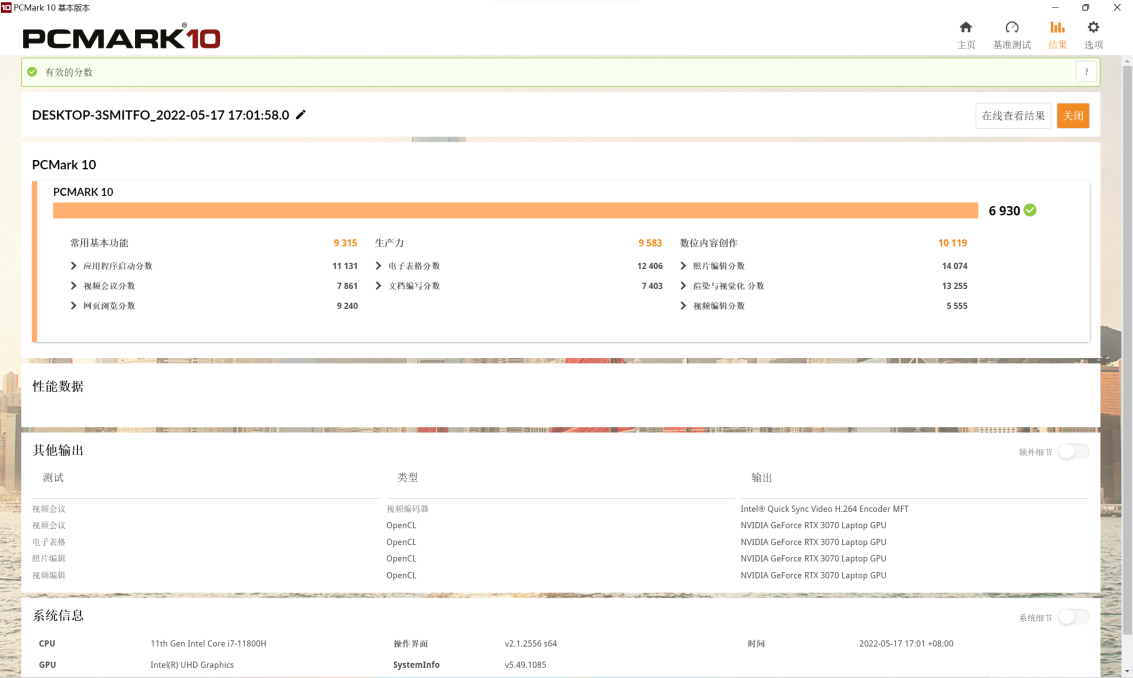This screenshot has width=1133, height=678.
Task: Expand 渲染与视觉化 分数 row
Action: click(x=683, y=286)
